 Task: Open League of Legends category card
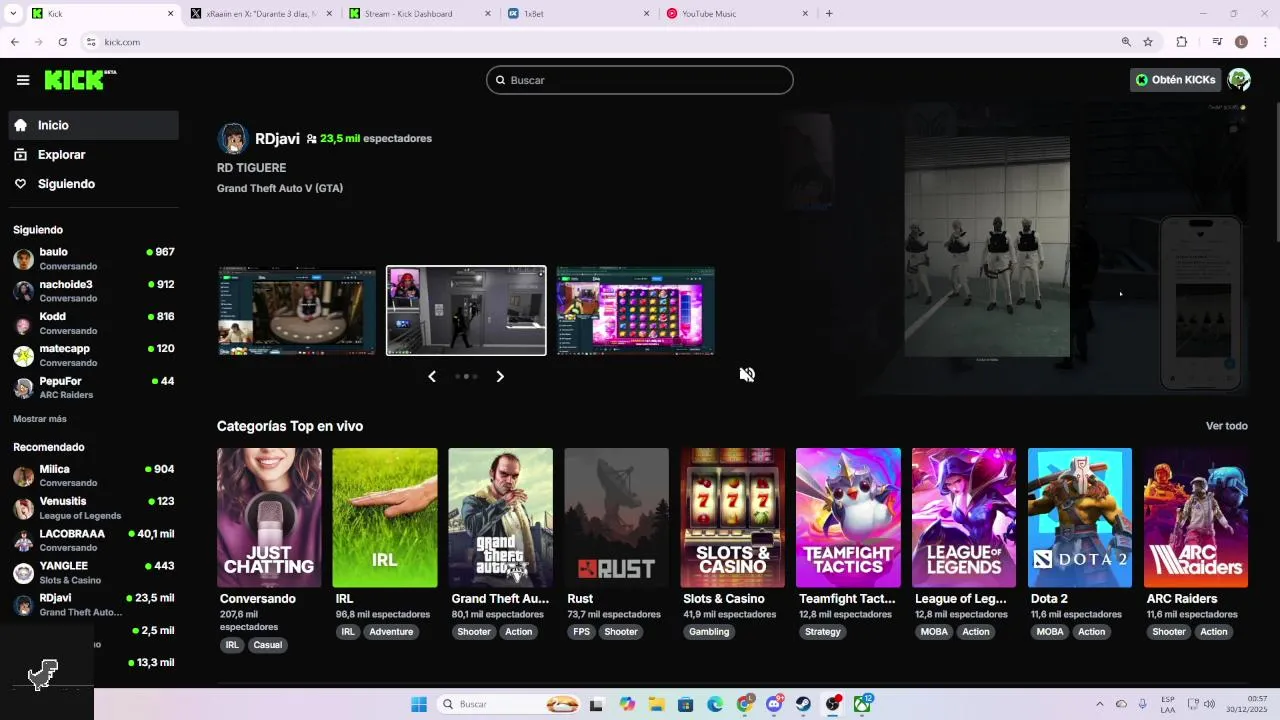pos(964,518)
